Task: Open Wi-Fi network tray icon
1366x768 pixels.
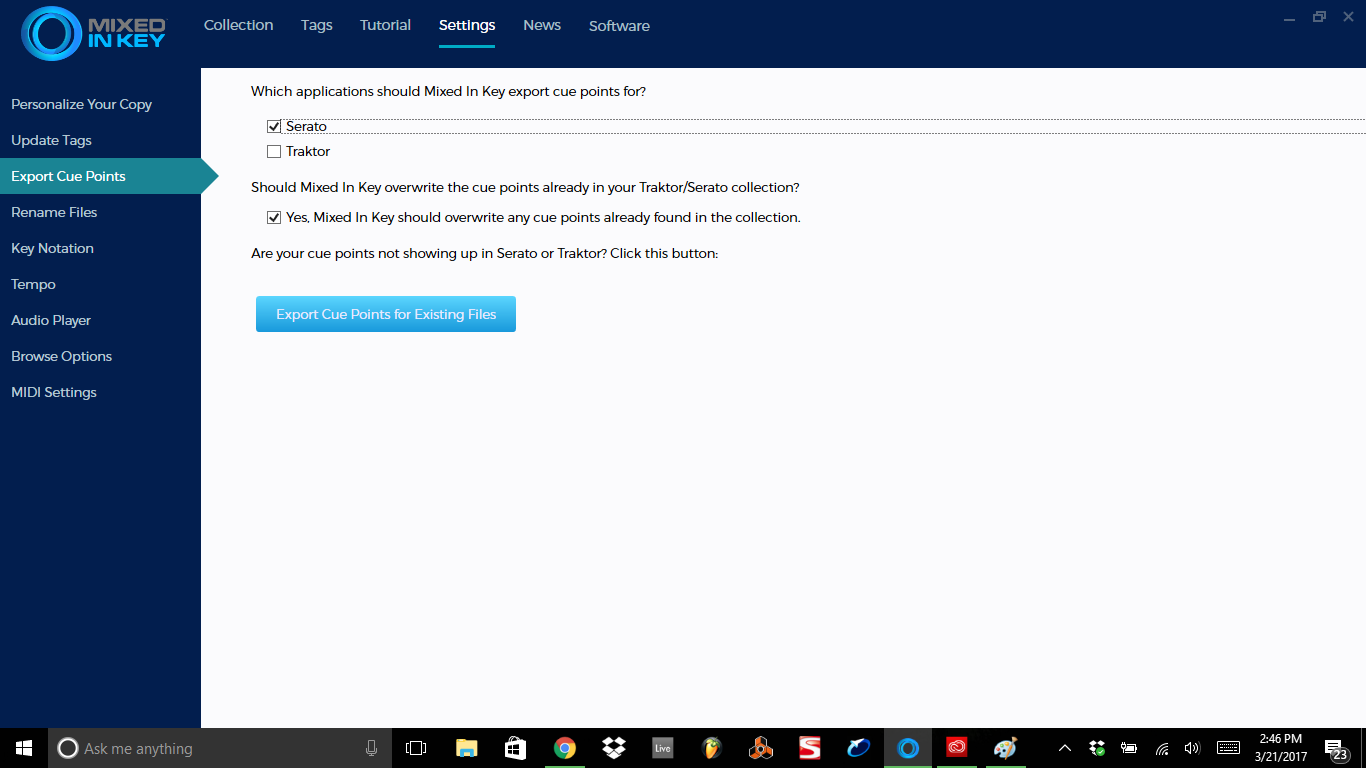Action: pyautogui.click(x=1162, y=748)
